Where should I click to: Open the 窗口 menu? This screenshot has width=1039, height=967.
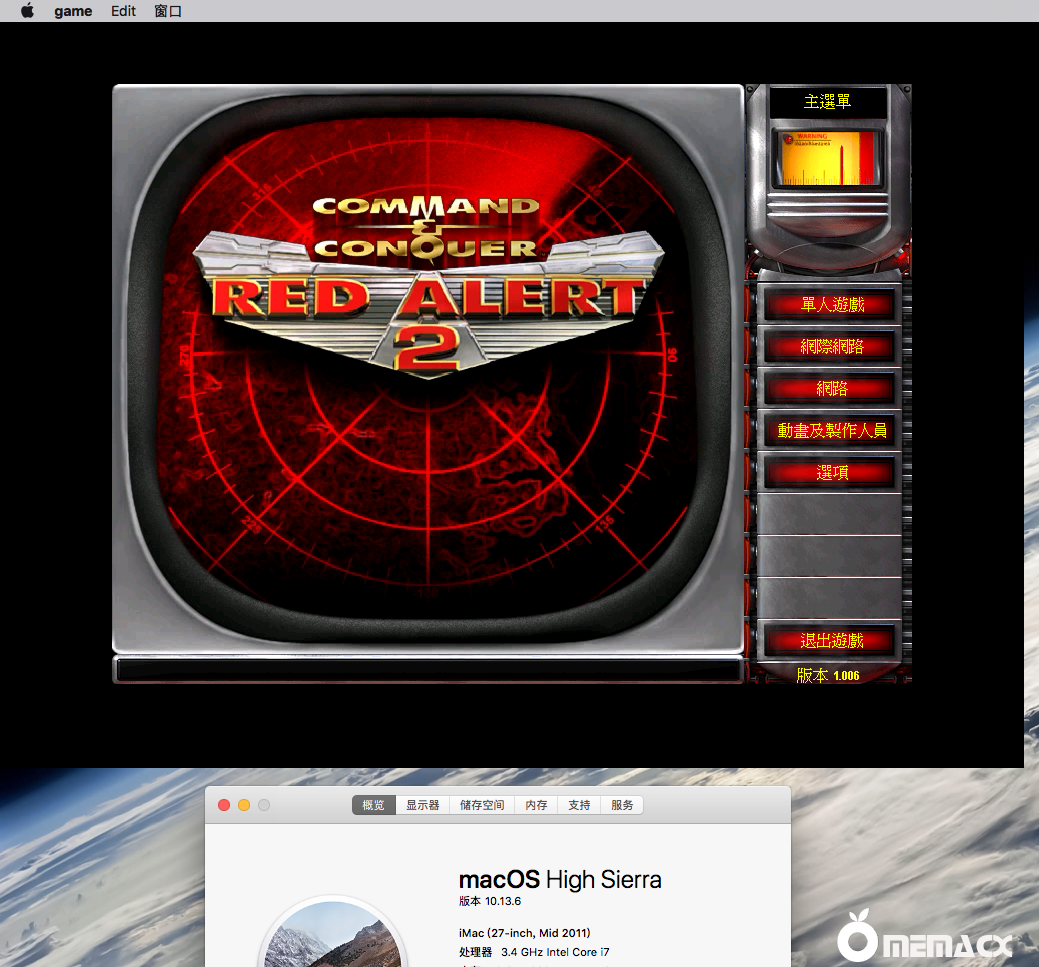pyautogui.click(x=168, y=11)
